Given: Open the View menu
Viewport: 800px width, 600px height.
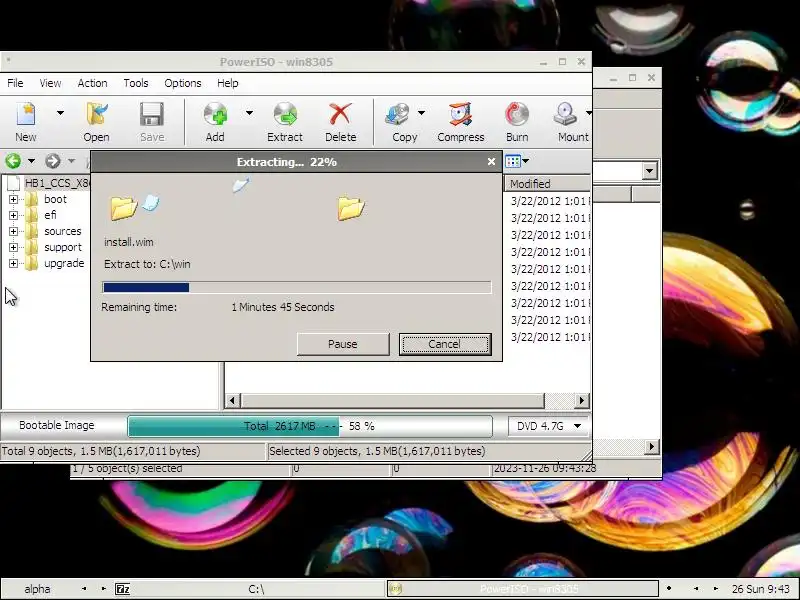Looking at the screenshot, I should pos(50,83).
